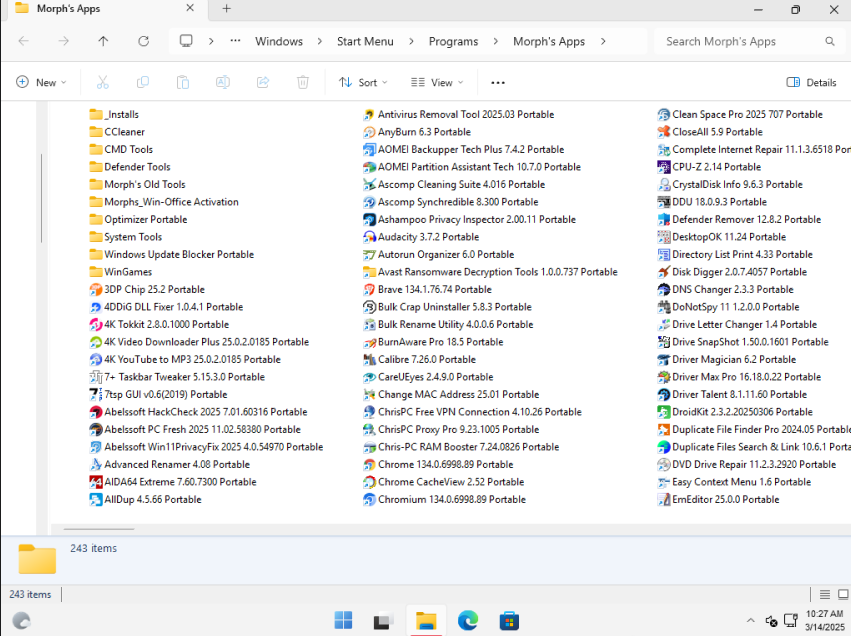Image resolution: width=851 pixels, height=636 pixels.
Task: Show hidden breadcrumb path via ellipsis
Action: [235, 41]
